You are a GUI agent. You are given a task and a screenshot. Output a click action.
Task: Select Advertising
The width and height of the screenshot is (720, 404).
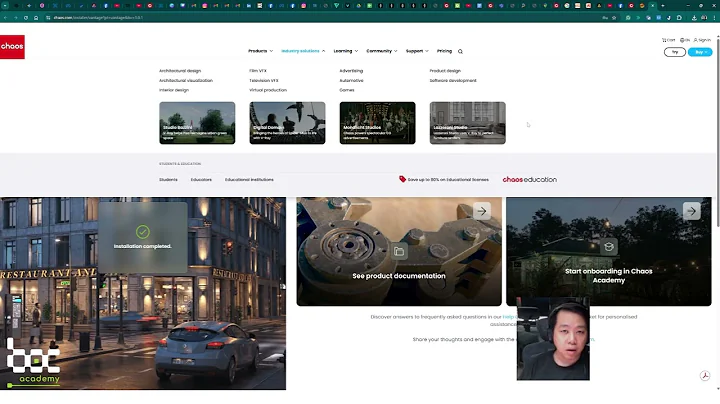[x=351, y=71]
